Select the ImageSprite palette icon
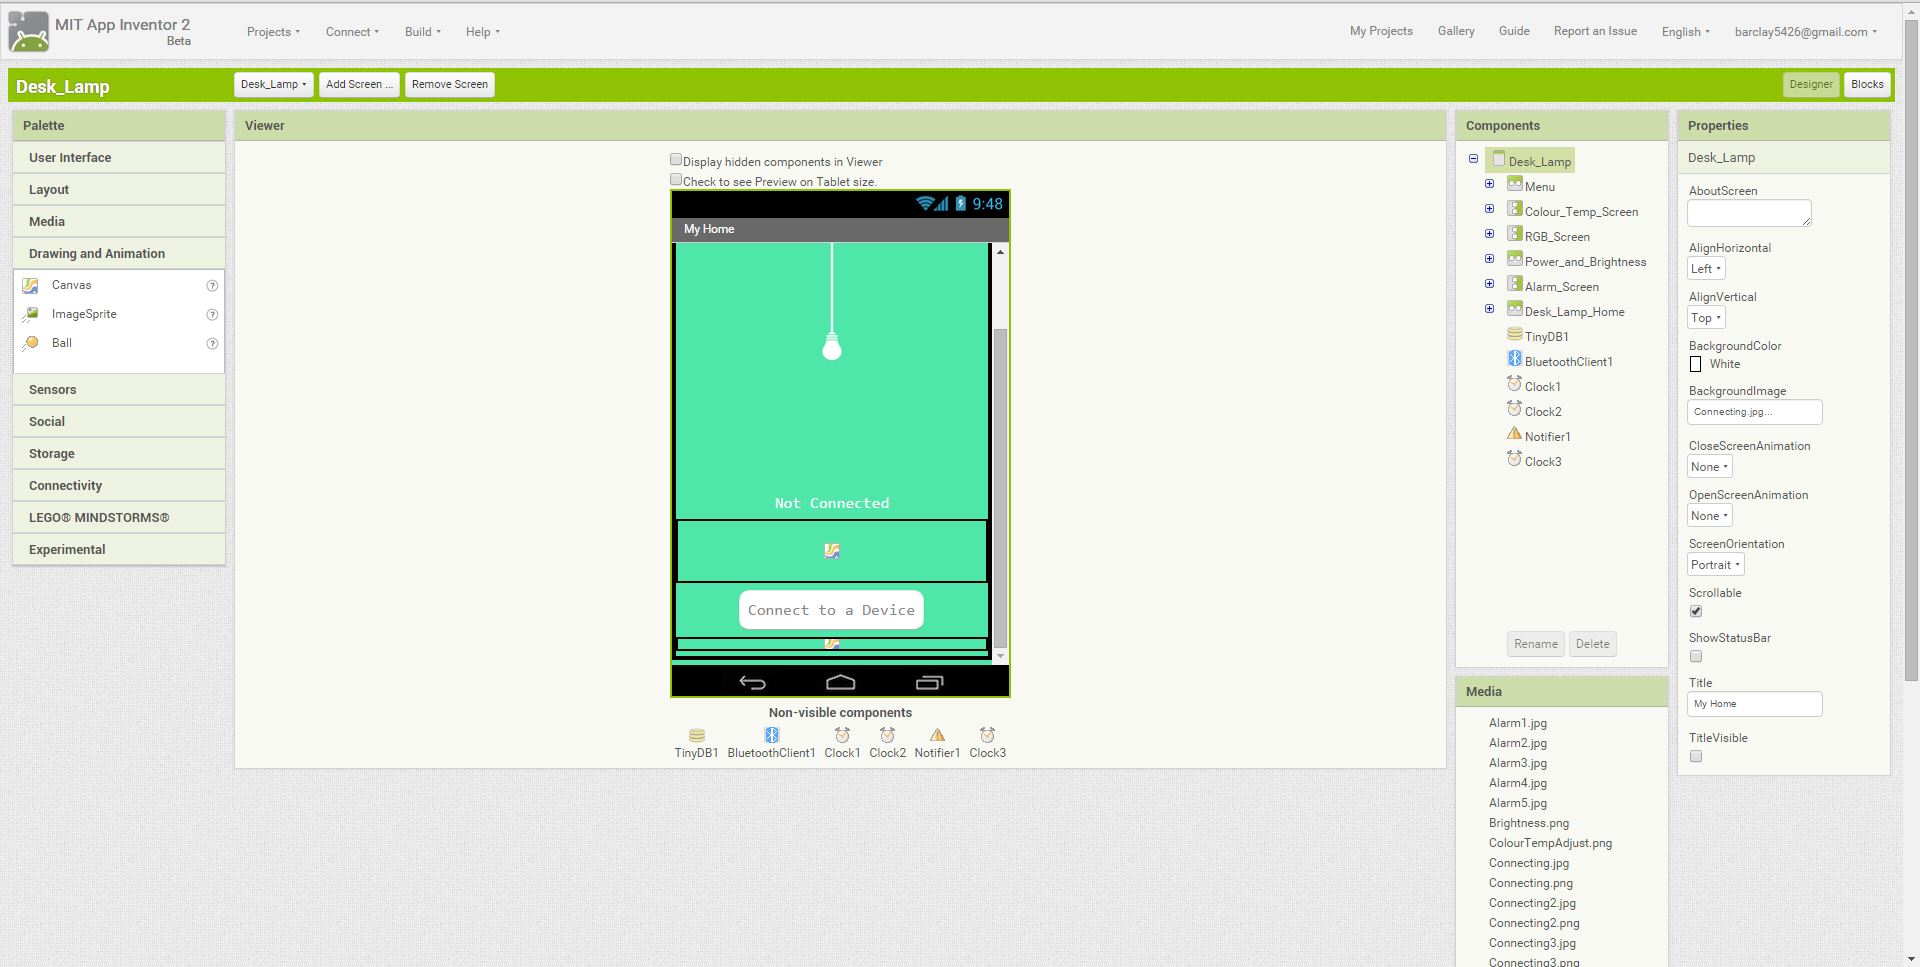The image size is (1920, 967). [x=31, y=314]
